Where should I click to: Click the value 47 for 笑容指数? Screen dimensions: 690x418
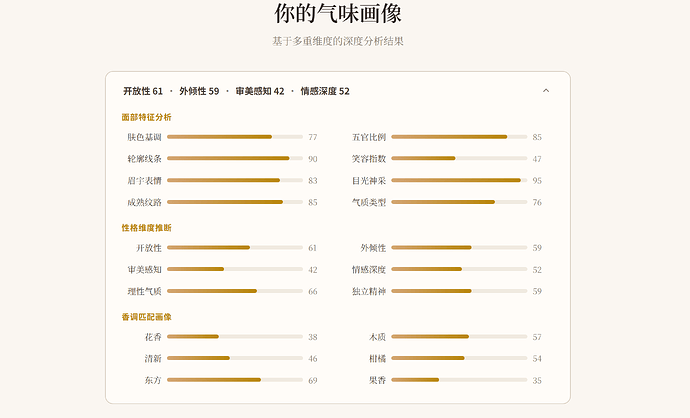[537, 159]
